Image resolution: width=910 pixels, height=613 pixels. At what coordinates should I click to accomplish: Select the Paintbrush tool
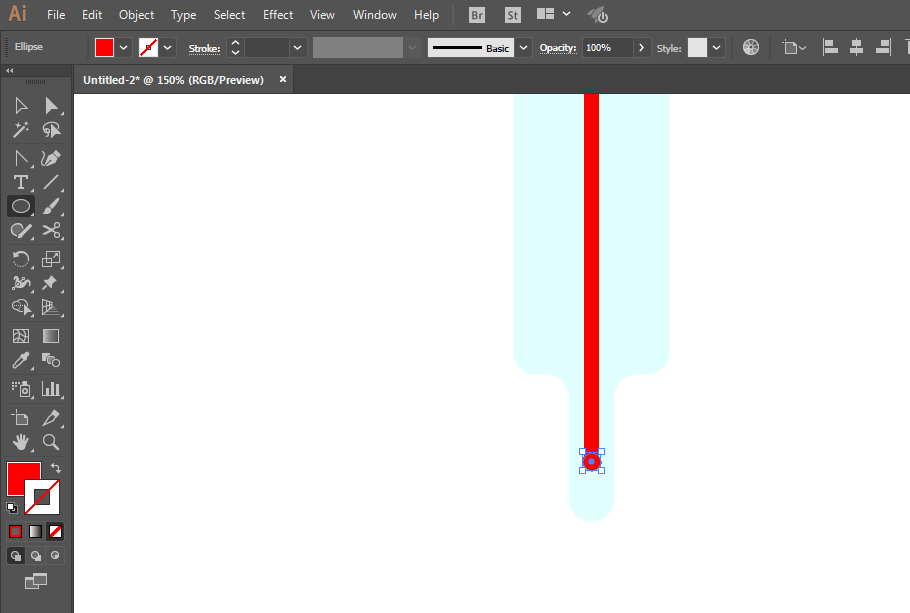pyautogui.click(x=51, y=206)
